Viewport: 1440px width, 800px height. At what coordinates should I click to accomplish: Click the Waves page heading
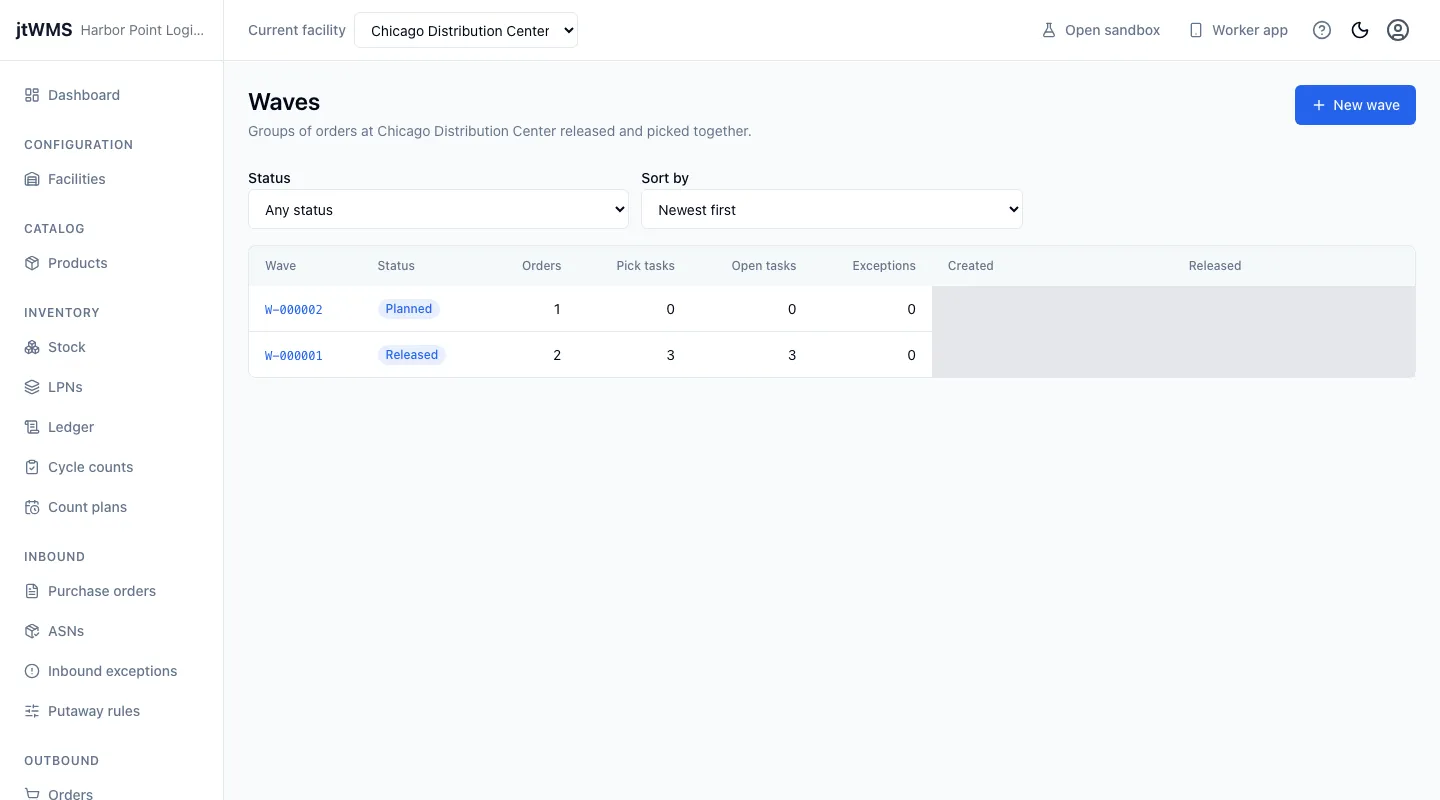pos(284,102)
